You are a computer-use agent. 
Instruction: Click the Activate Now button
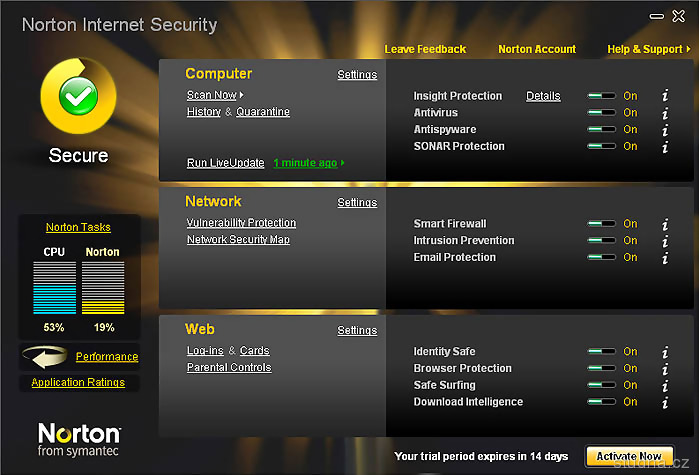pos(628,456)
